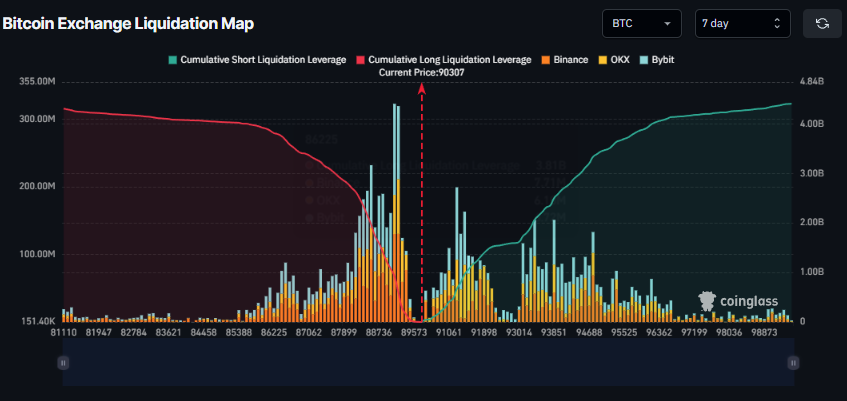Click the Current Price:90307 label
The height and width of the screenshot is (401, 847).
pos(422,72)
